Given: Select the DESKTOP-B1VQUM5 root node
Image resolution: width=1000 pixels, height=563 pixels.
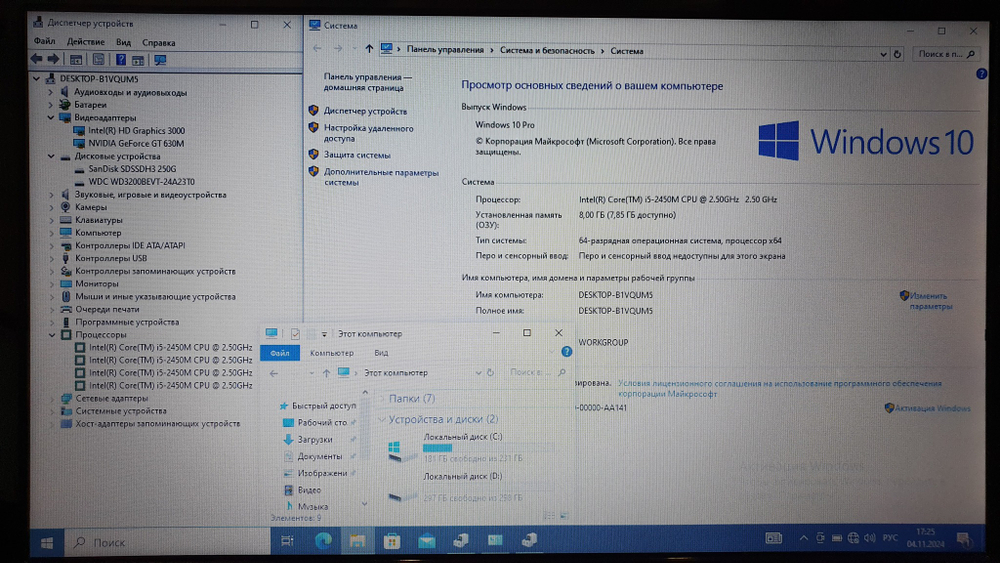Looking at the screenshot, I should tap(99, 79).
